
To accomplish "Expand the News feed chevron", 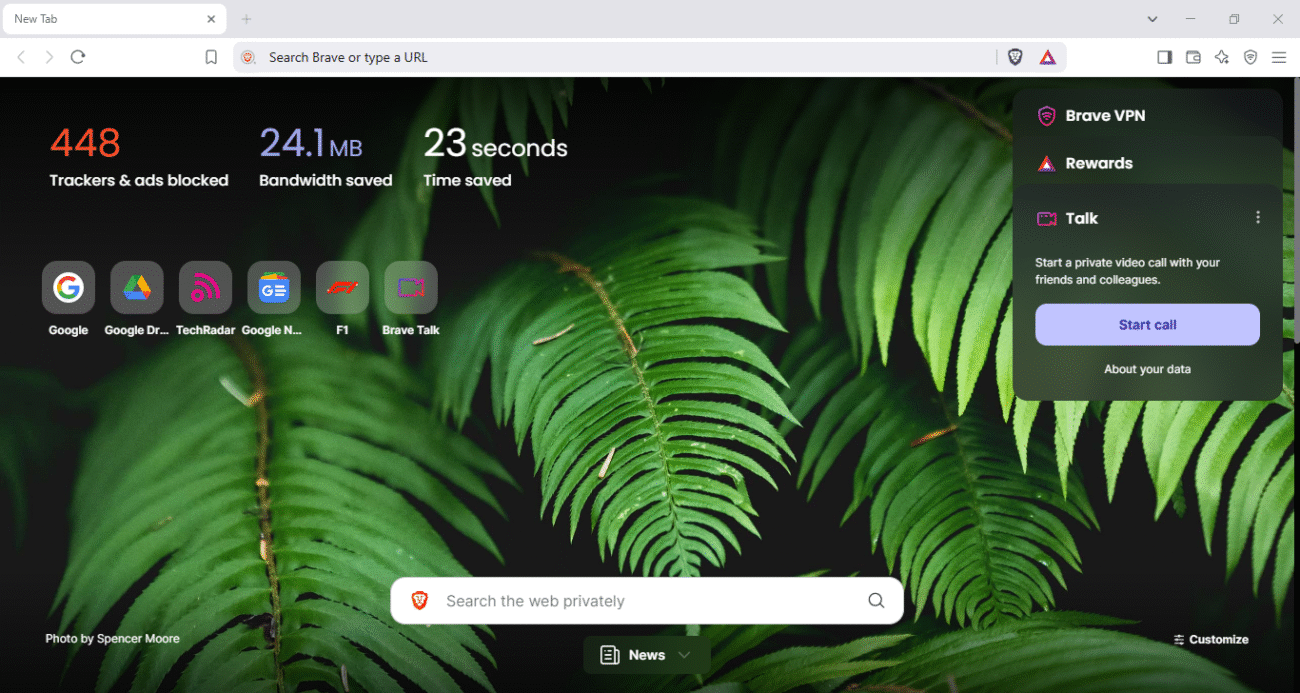I will (685, 655).
